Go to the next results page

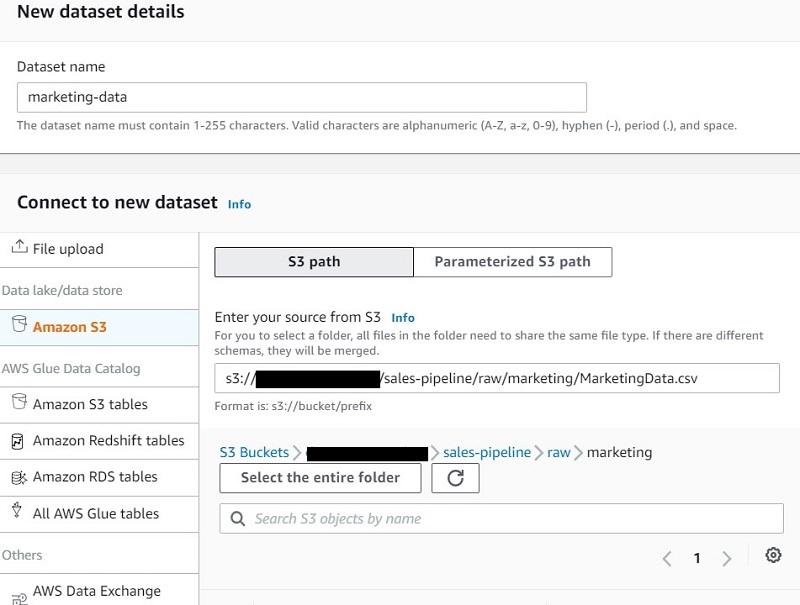pos(727,559)
